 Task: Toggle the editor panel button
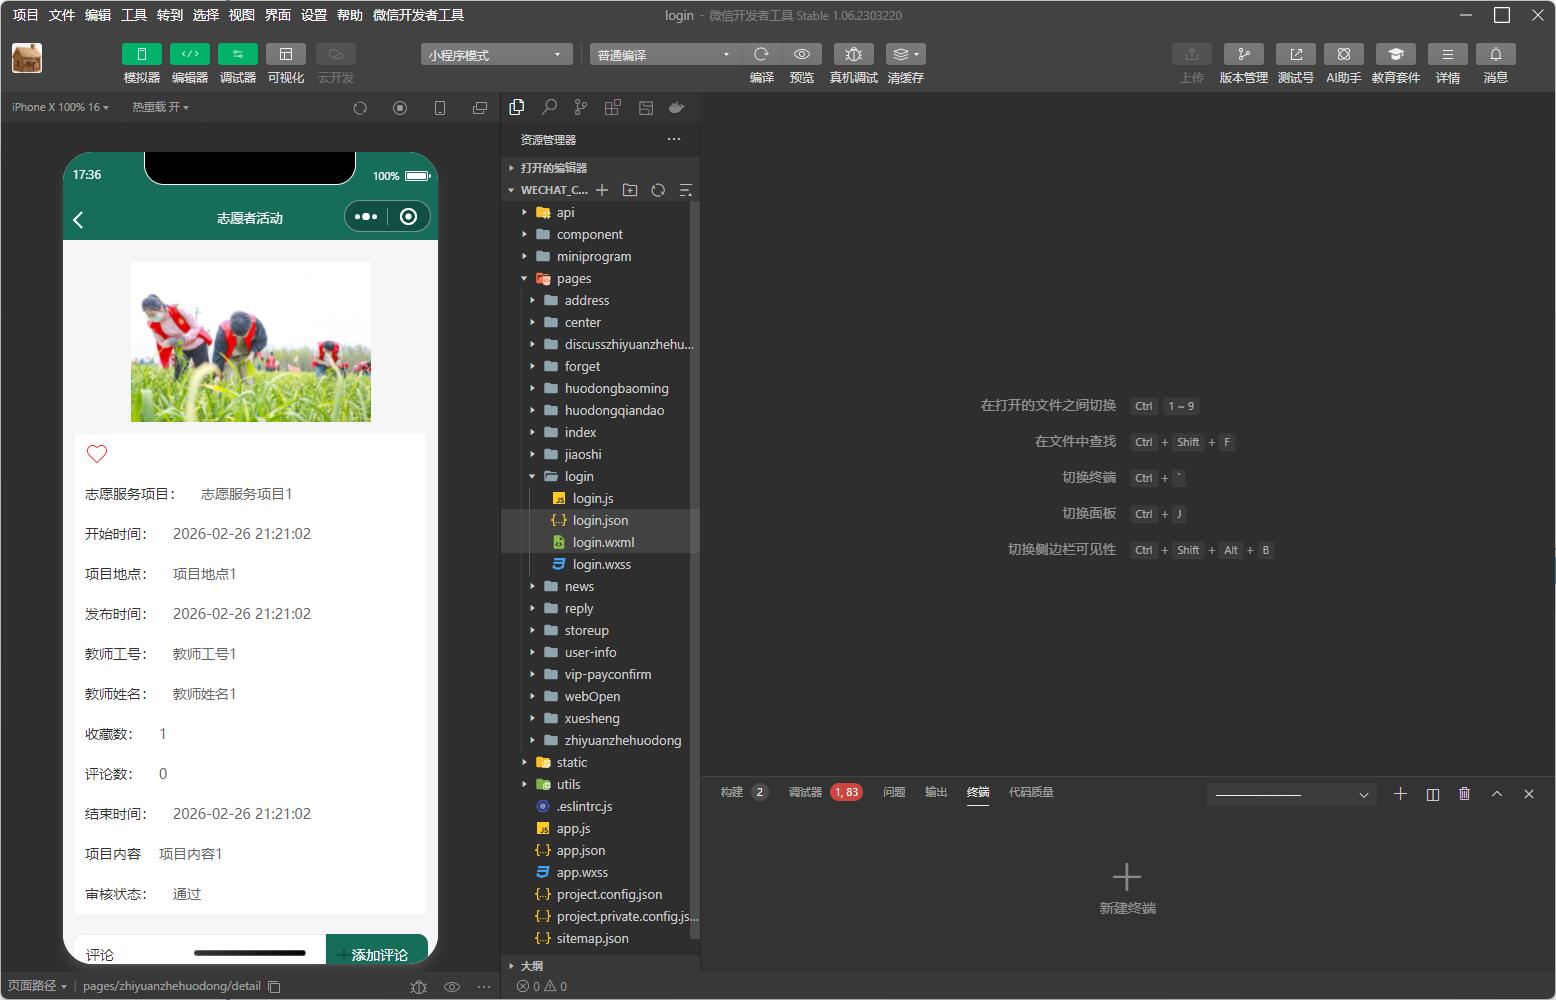point(190,54)
